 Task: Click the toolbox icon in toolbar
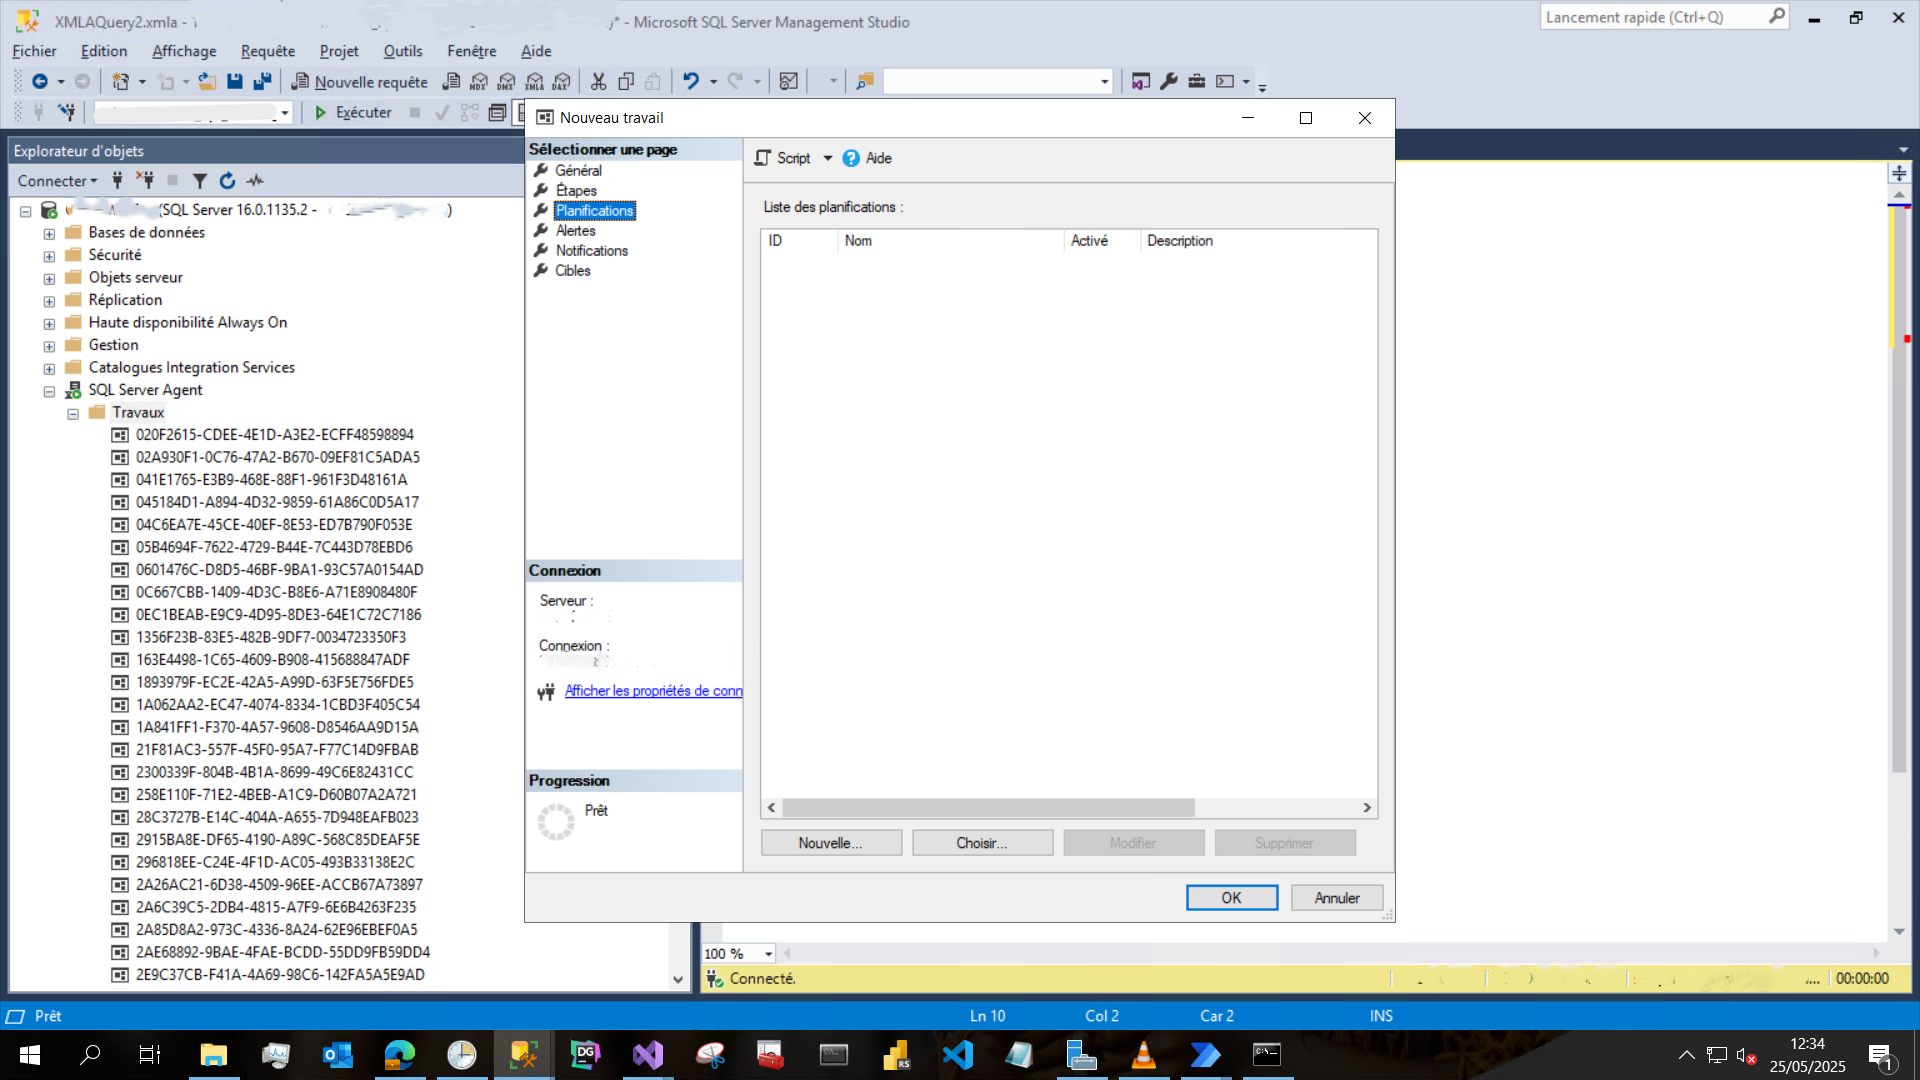1197,82
